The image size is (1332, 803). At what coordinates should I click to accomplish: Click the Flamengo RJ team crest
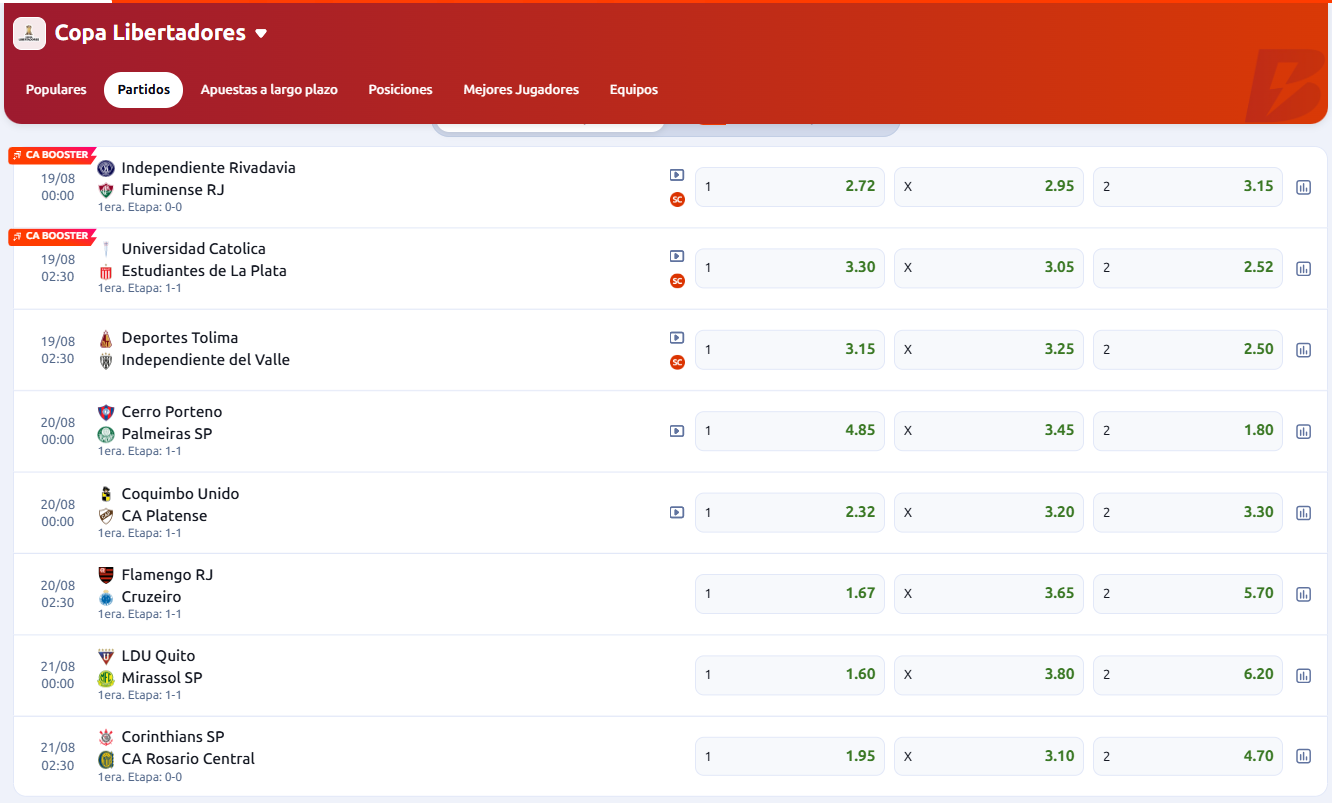106,575
